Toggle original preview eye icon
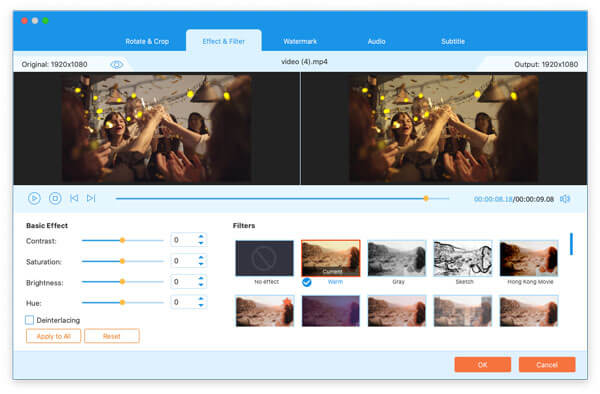 click(117, 64)
